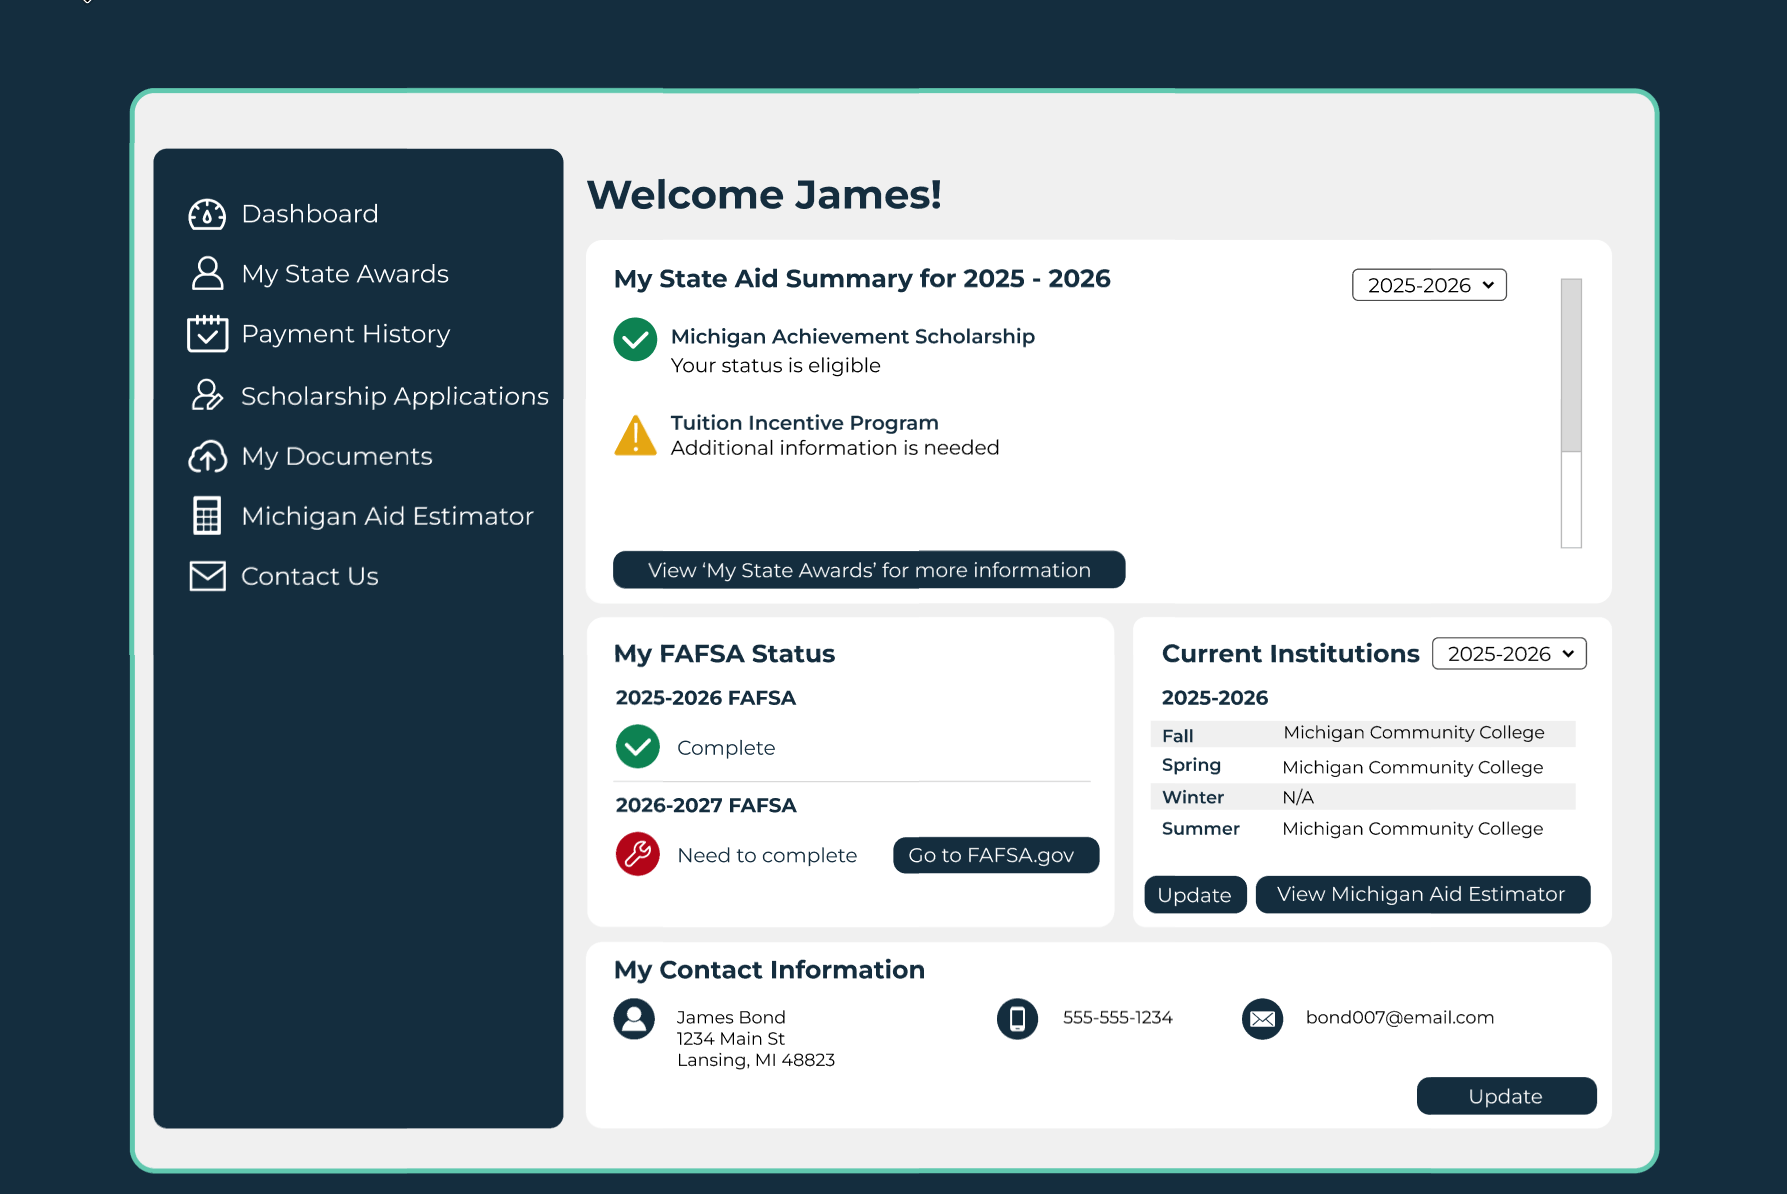The width and height of the screenshot is (1787, 1194).
Task: Open My Documents from sidebar
Action: pos(337,456)
